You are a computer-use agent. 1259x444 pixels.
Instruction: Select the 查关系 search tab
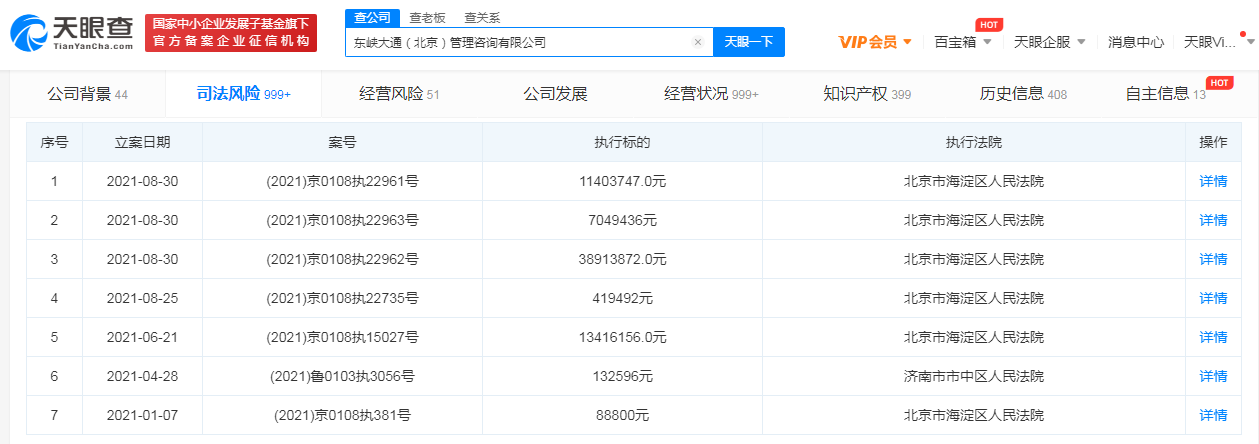pos(482,18)
